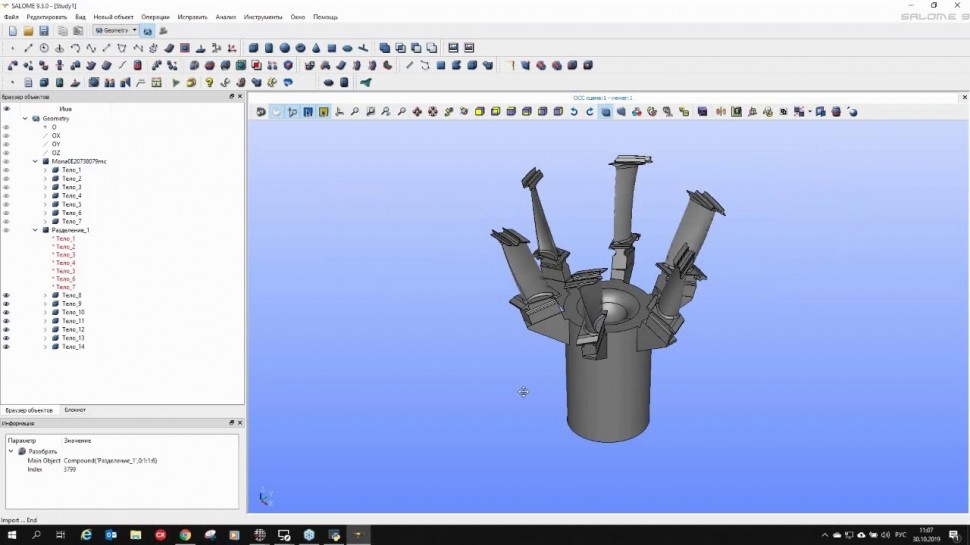Open the Операции menu
Image resolution: width=970 pixels, height=545 pixels.
[155, 17]
